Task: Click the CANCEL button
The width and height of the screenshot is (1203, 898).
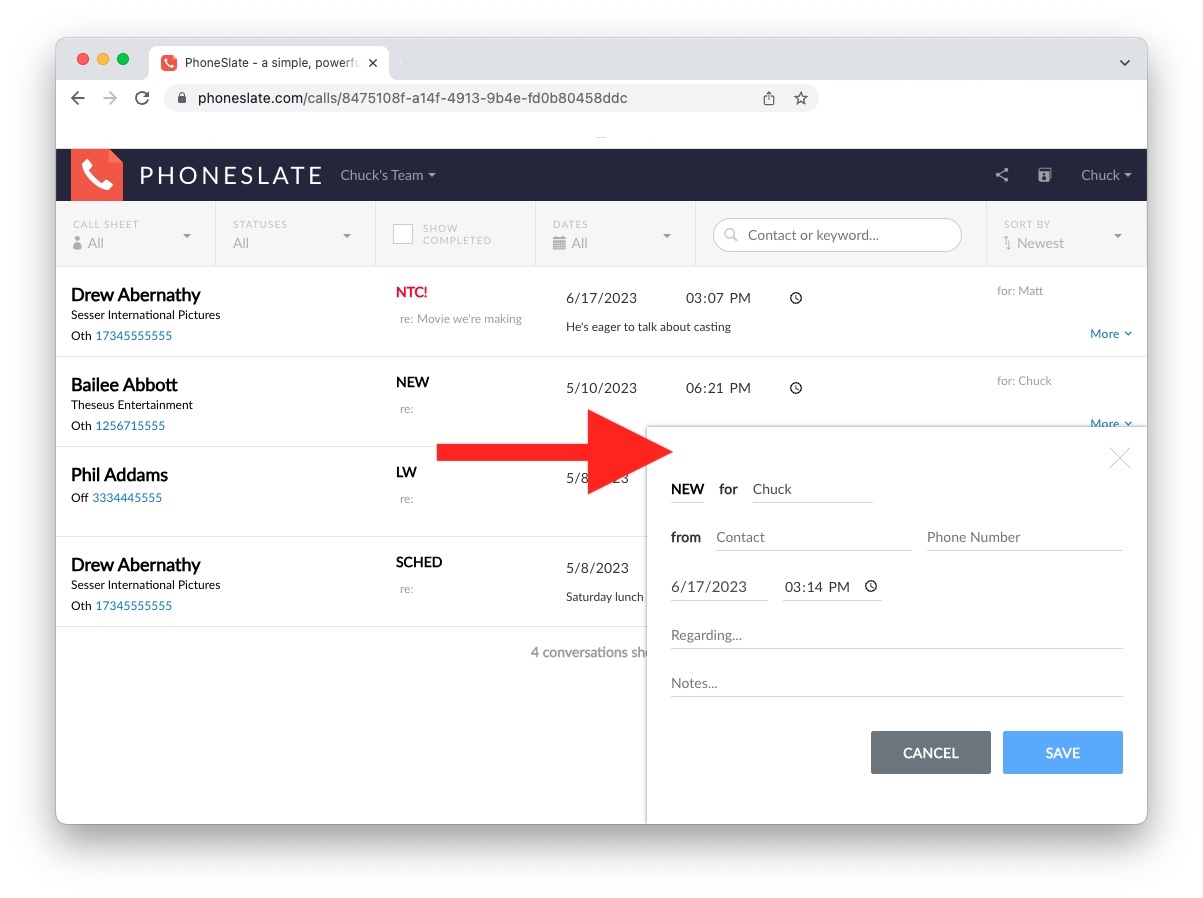Action: [x=930, y=753]
